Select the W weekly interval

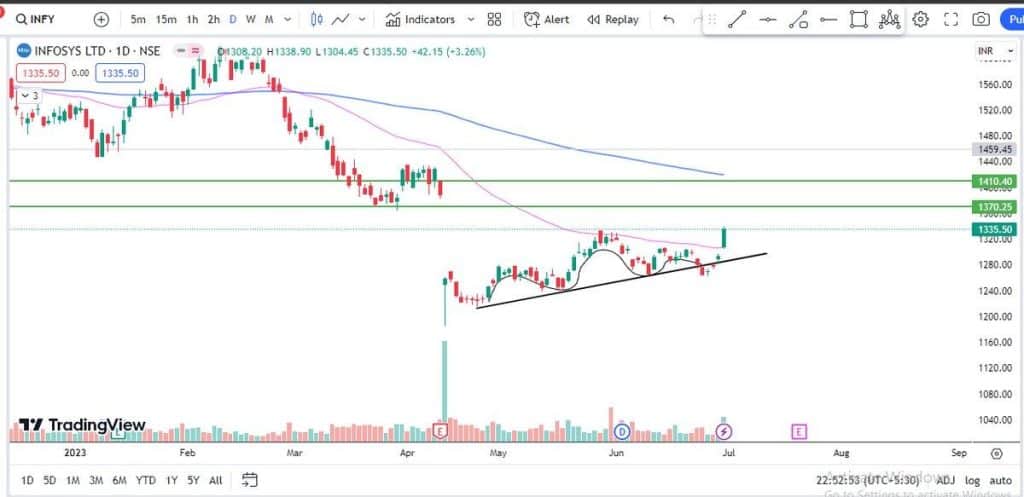pyautogui.click(x=250, y=20)
